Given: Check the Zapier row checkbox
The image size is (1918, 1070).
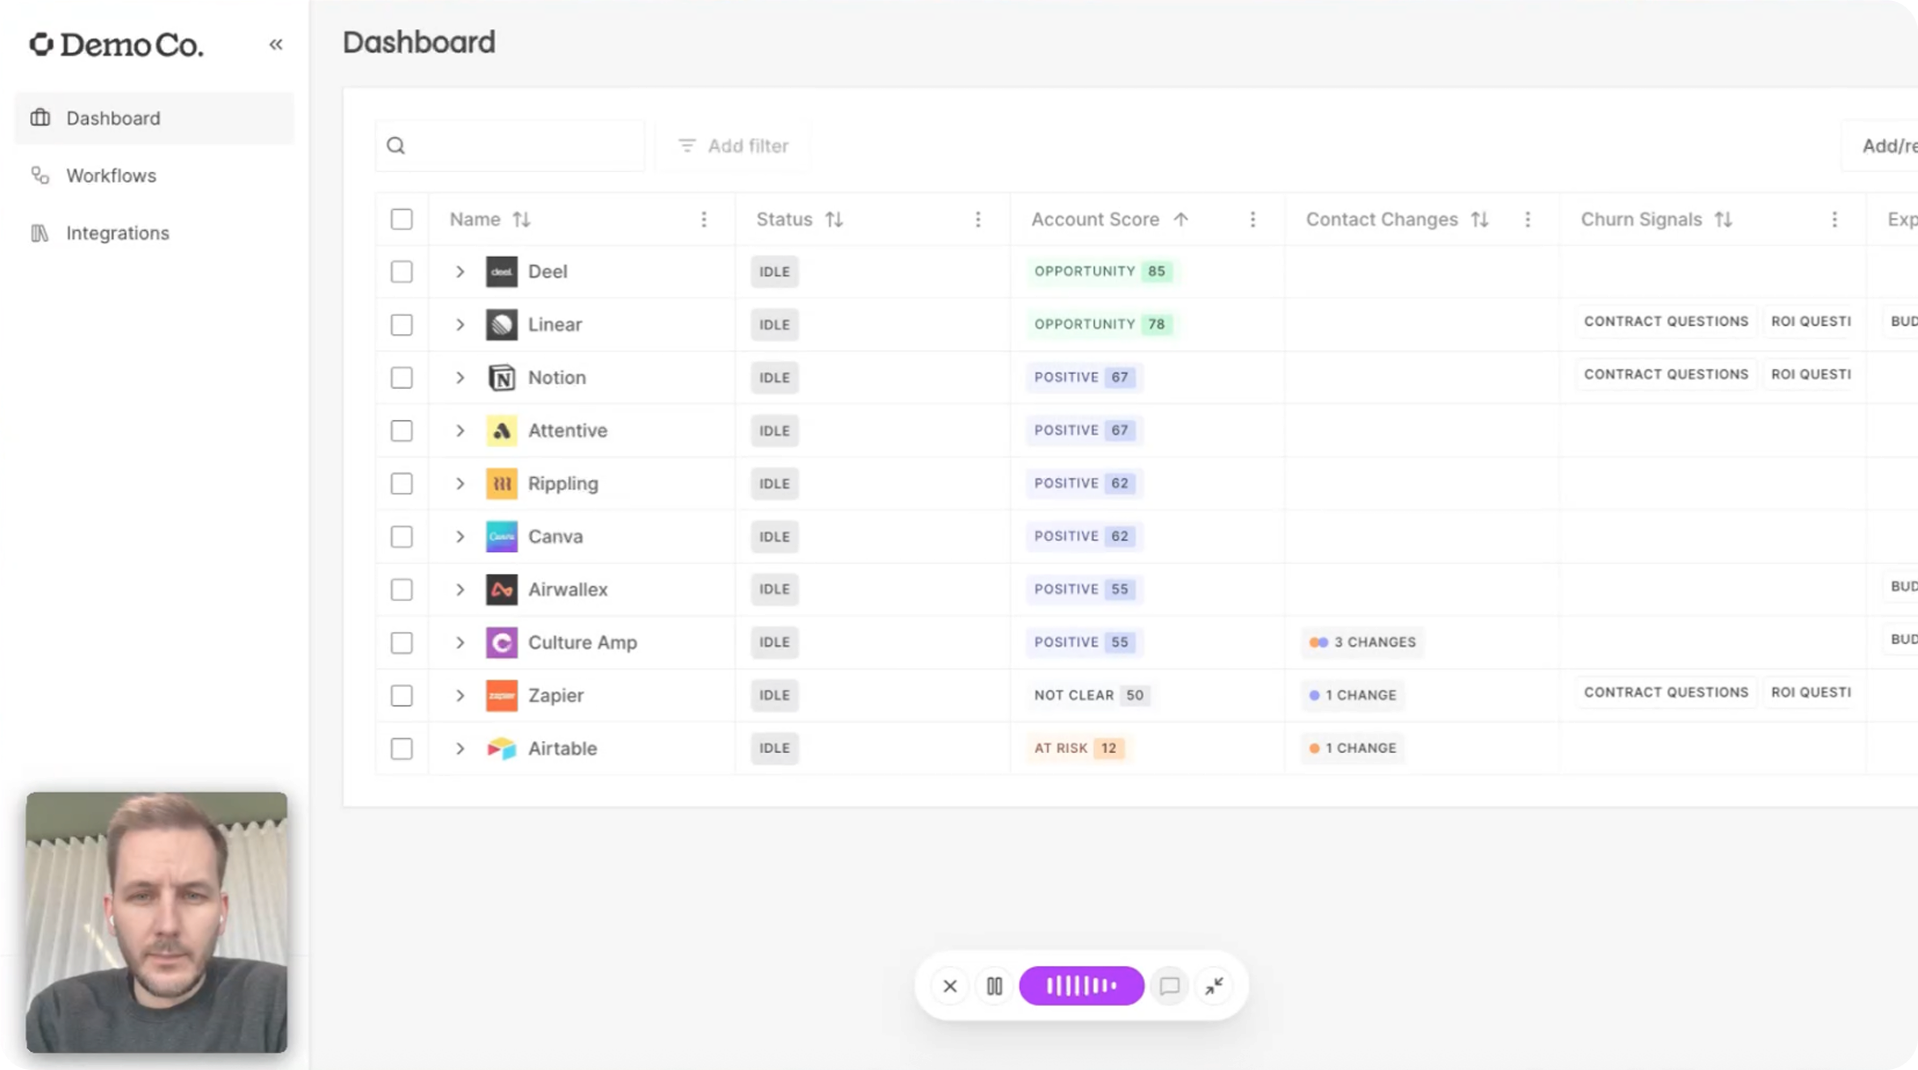Looking at the screenshot, I should pyautogui.click(x=402, y=696).
